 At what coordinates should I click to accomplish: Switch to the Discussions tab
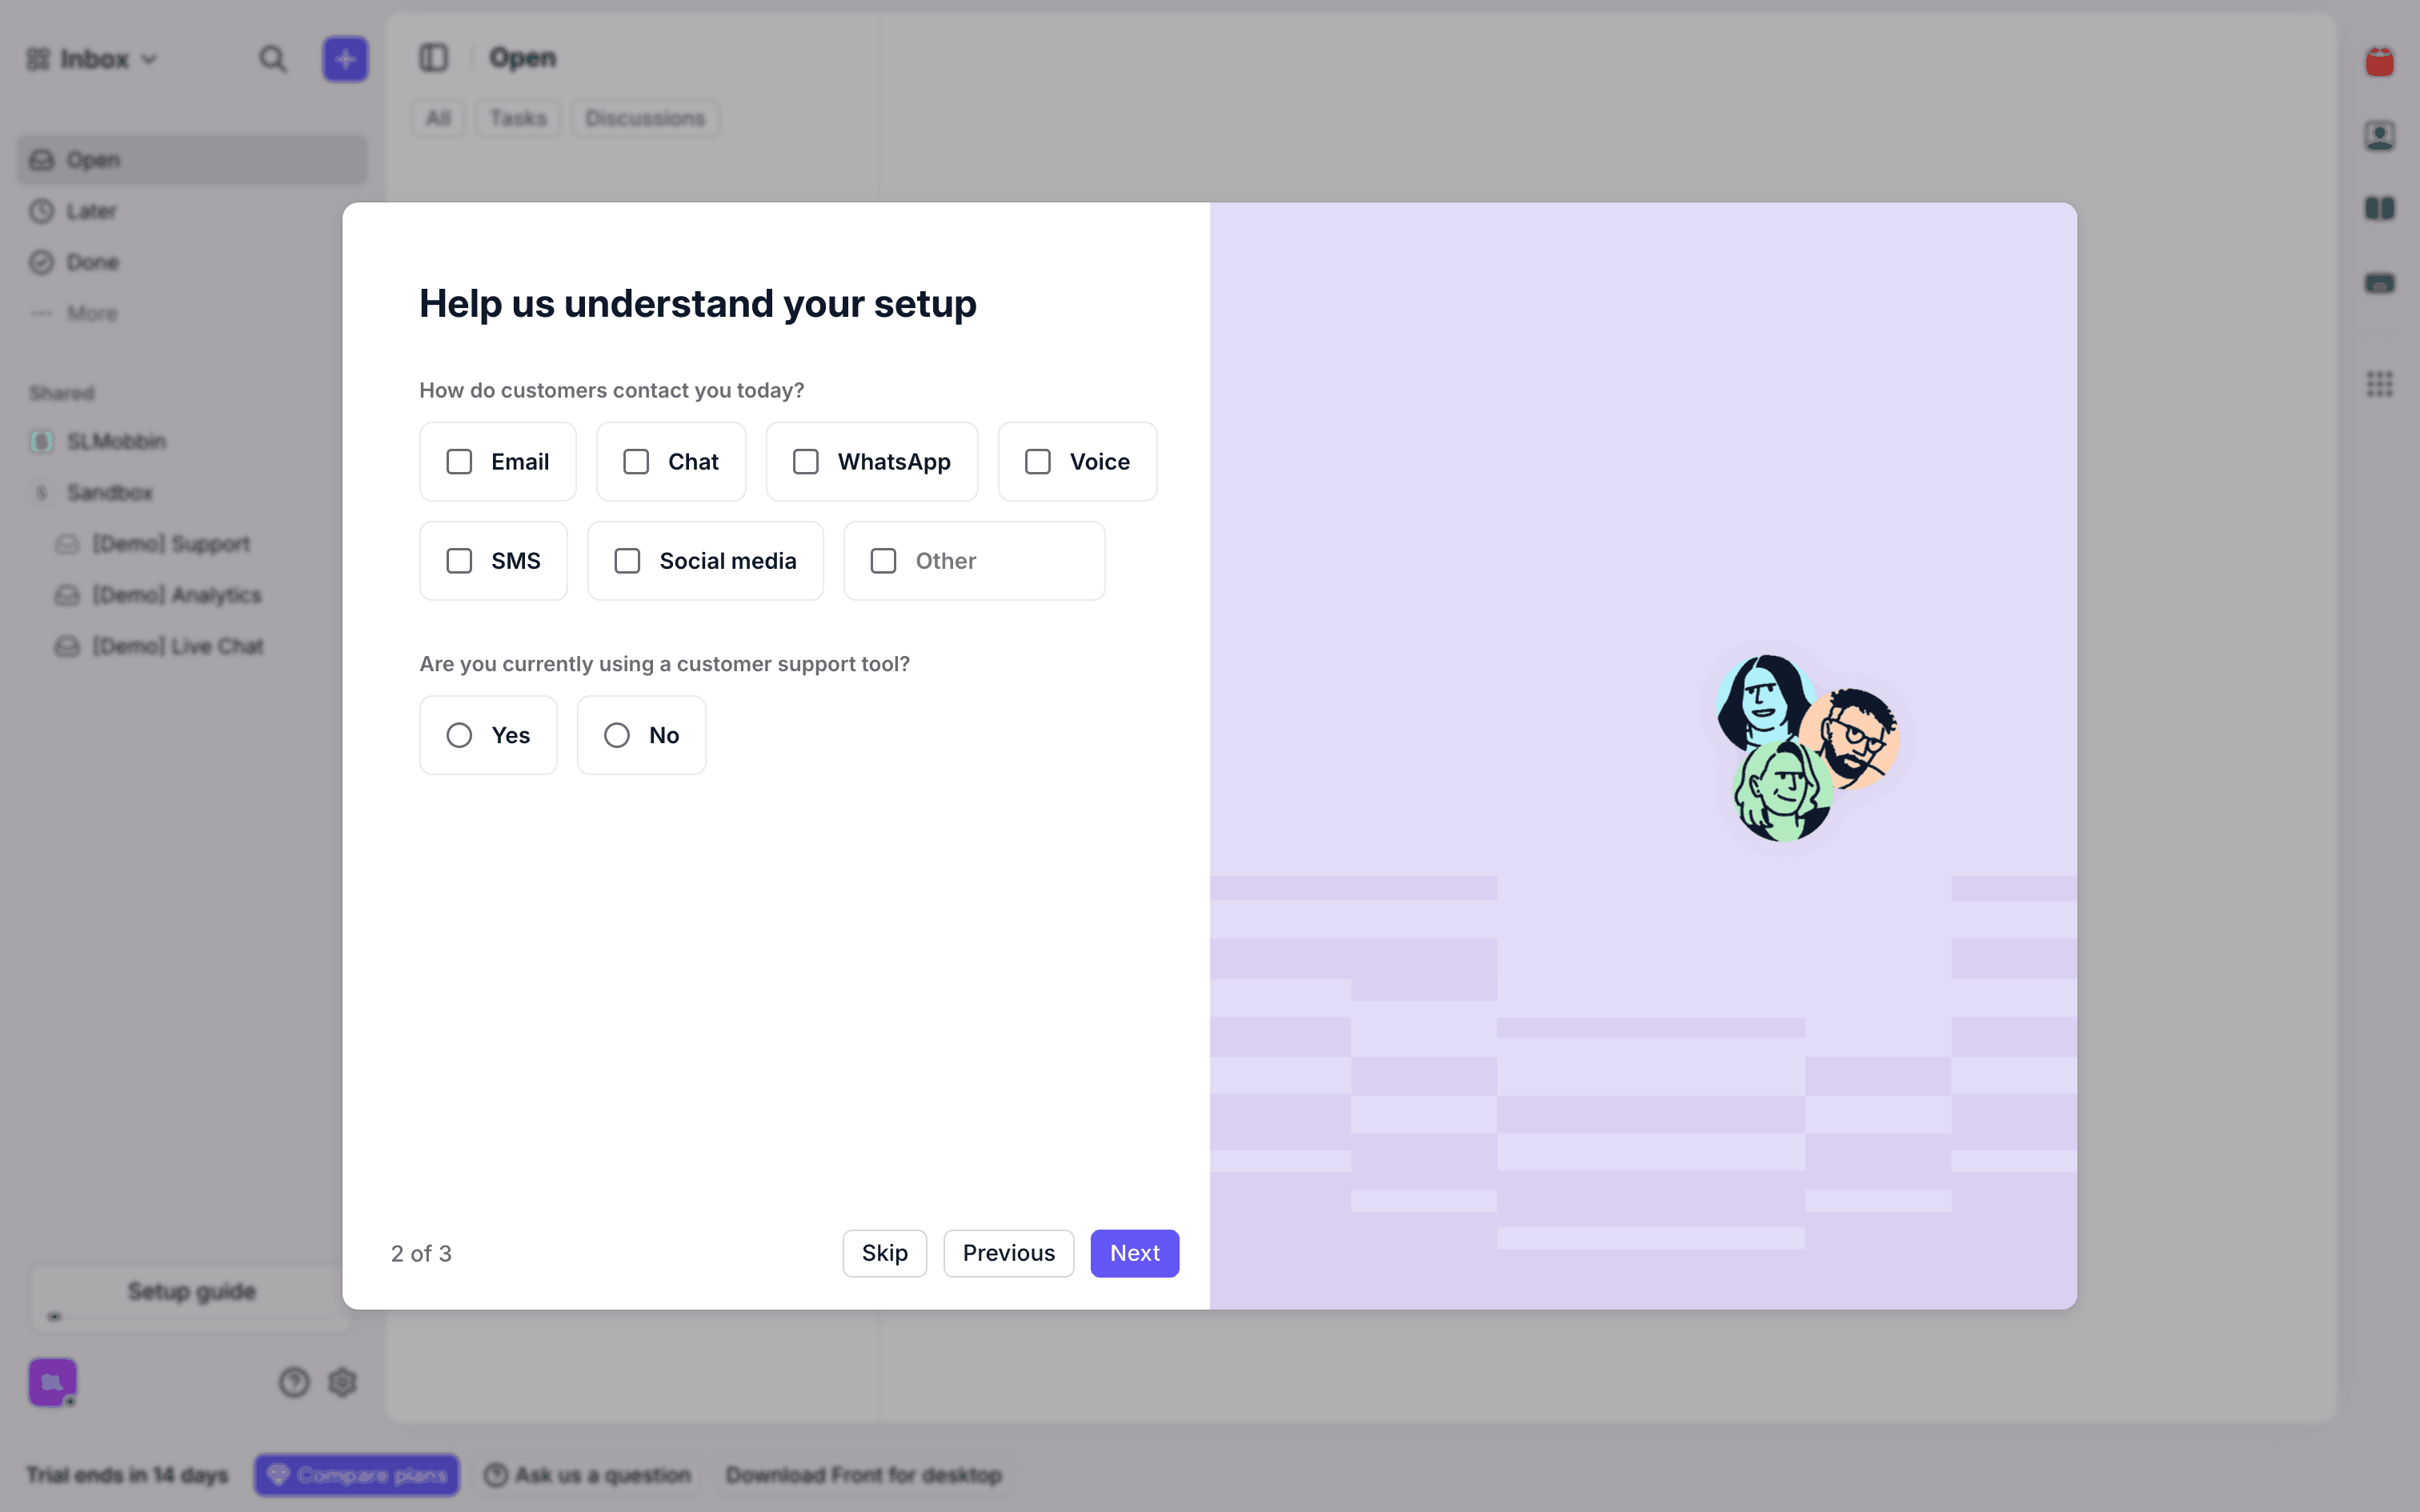click(645, 118)
